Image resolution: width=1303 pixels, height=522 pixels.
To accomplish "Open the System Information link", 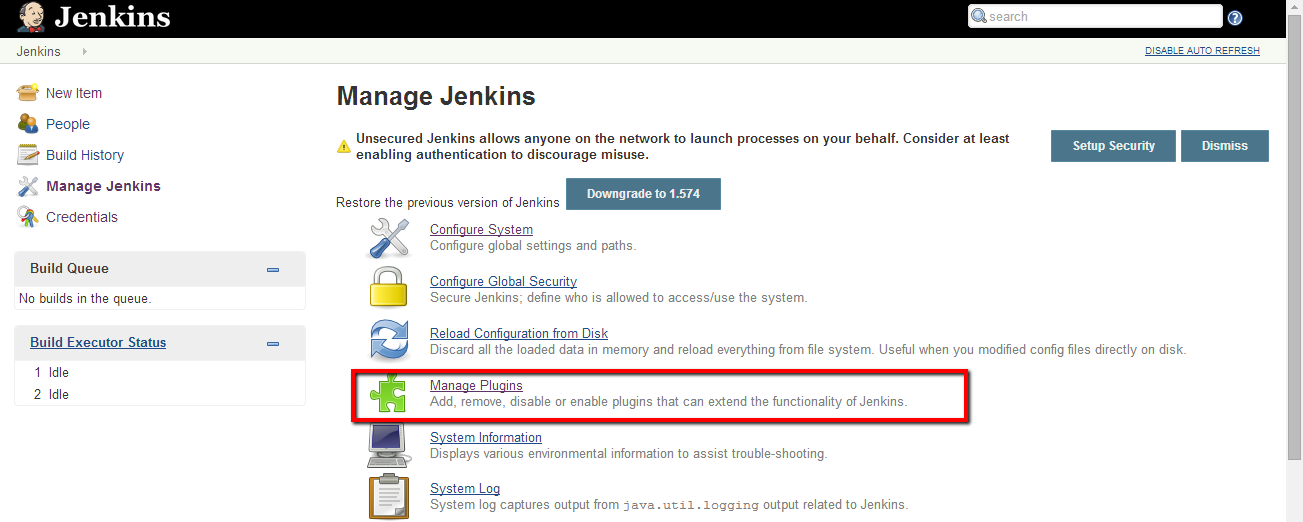I will point(486,437).
